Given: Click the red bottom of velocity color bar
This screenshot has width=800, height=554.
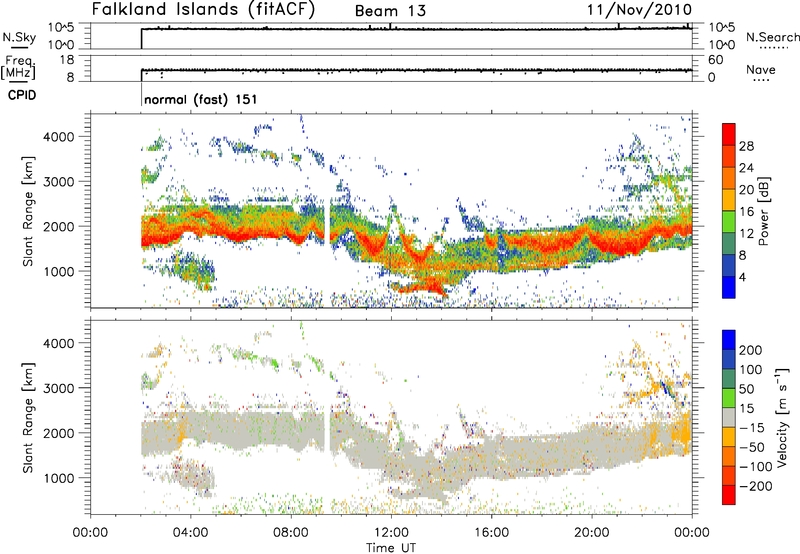Looking at the screenshot, I should pos(729,495).
